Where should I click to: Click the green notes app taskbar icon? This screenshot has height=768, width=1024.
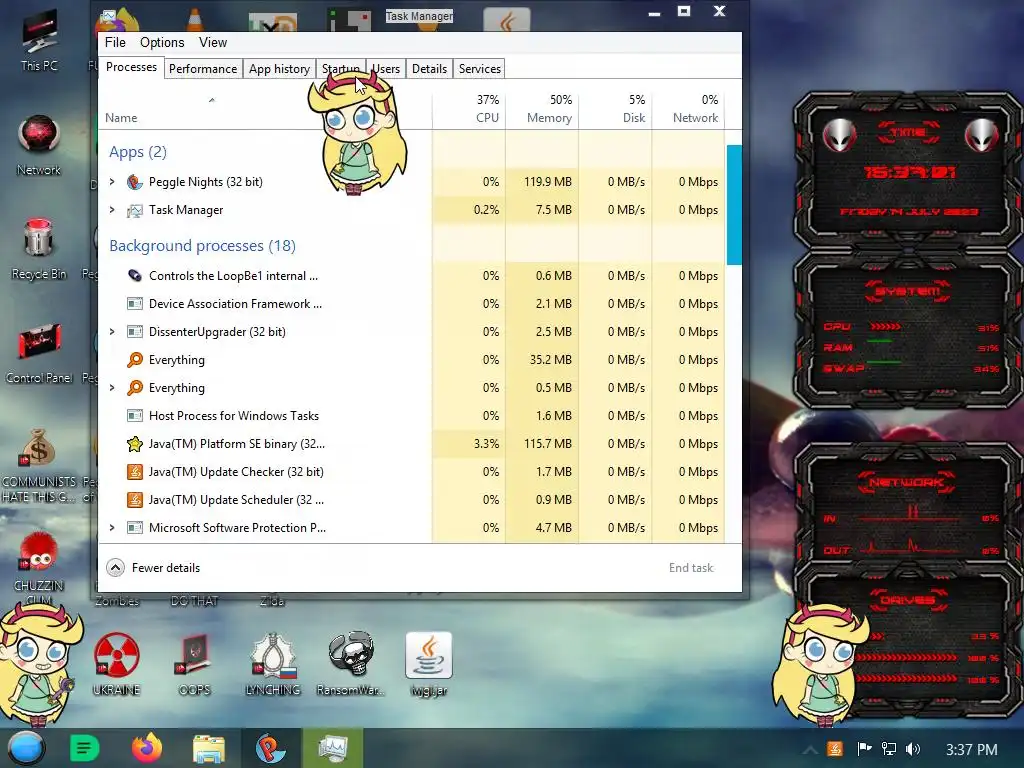click(x=84, y=748)
